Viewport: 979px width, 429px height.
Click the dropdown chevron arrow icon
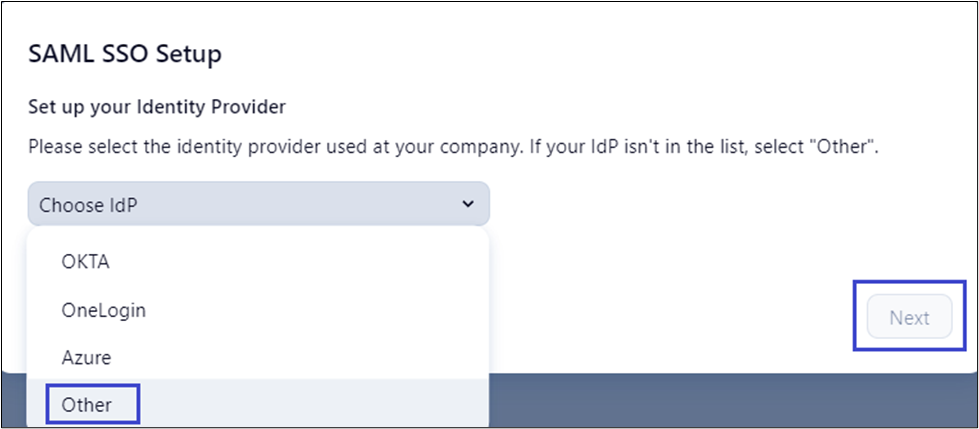point(467,204)
